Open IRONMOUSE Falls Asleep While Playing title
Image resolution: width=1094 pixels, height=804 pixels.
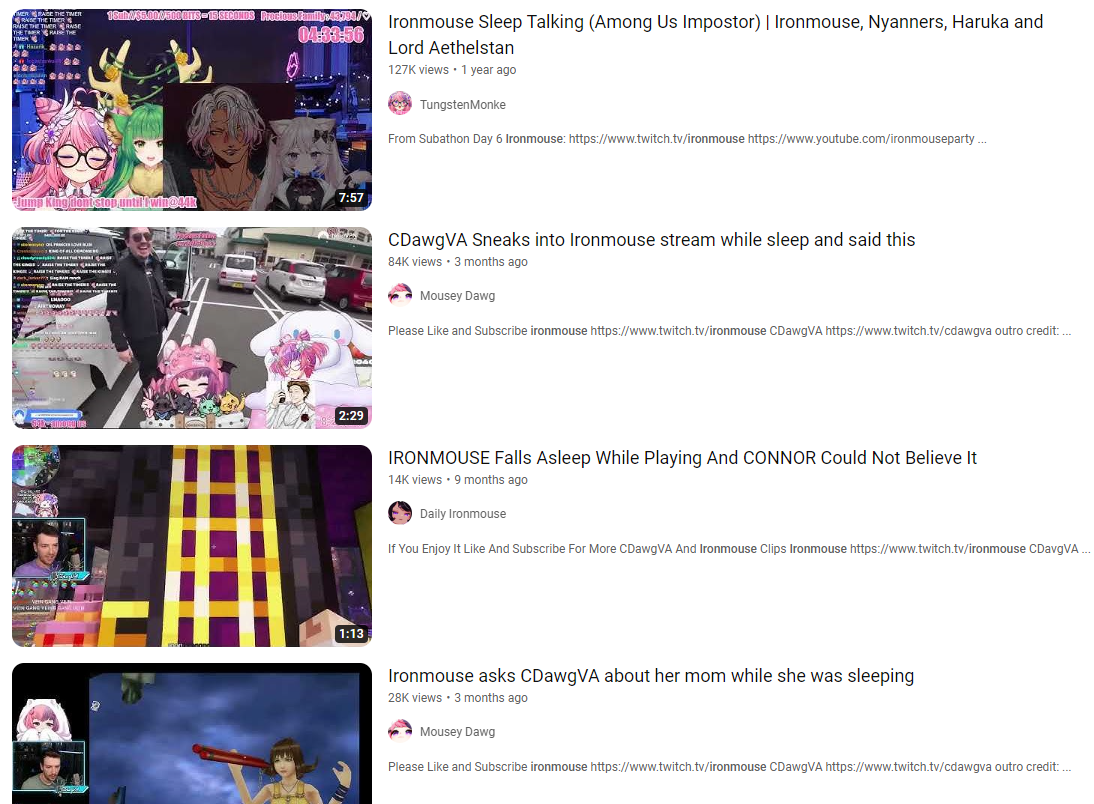(682, 457)
